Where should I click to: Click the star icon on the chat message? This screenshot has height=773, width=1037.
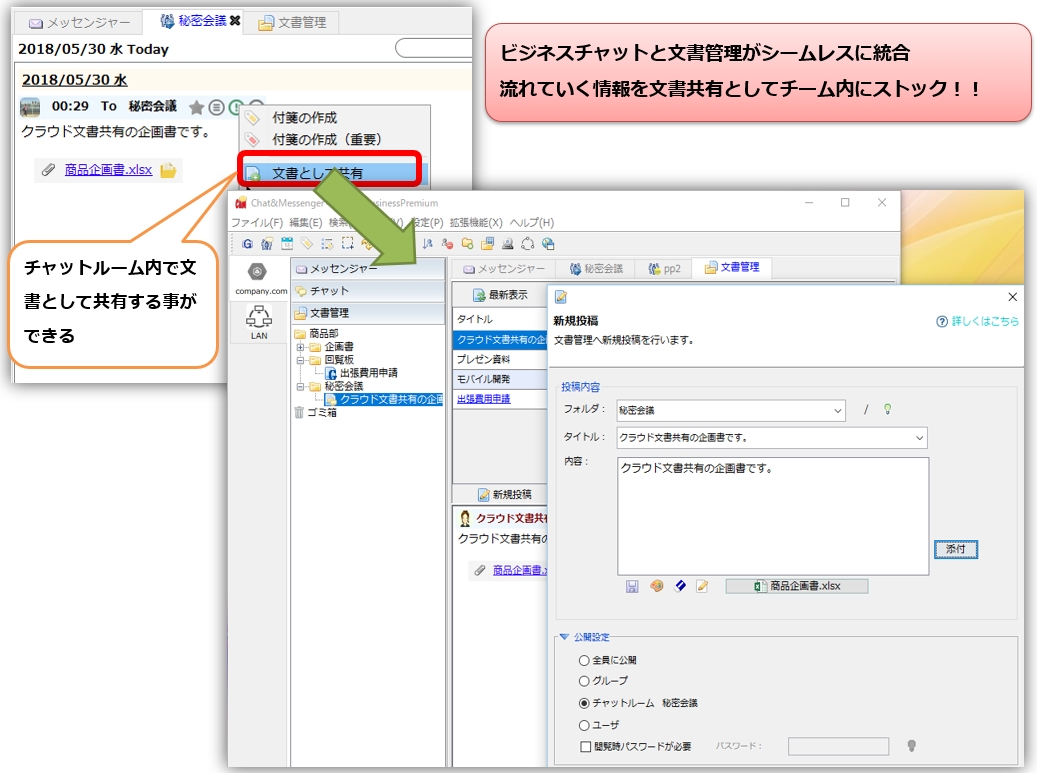click(x=197, y=107)
